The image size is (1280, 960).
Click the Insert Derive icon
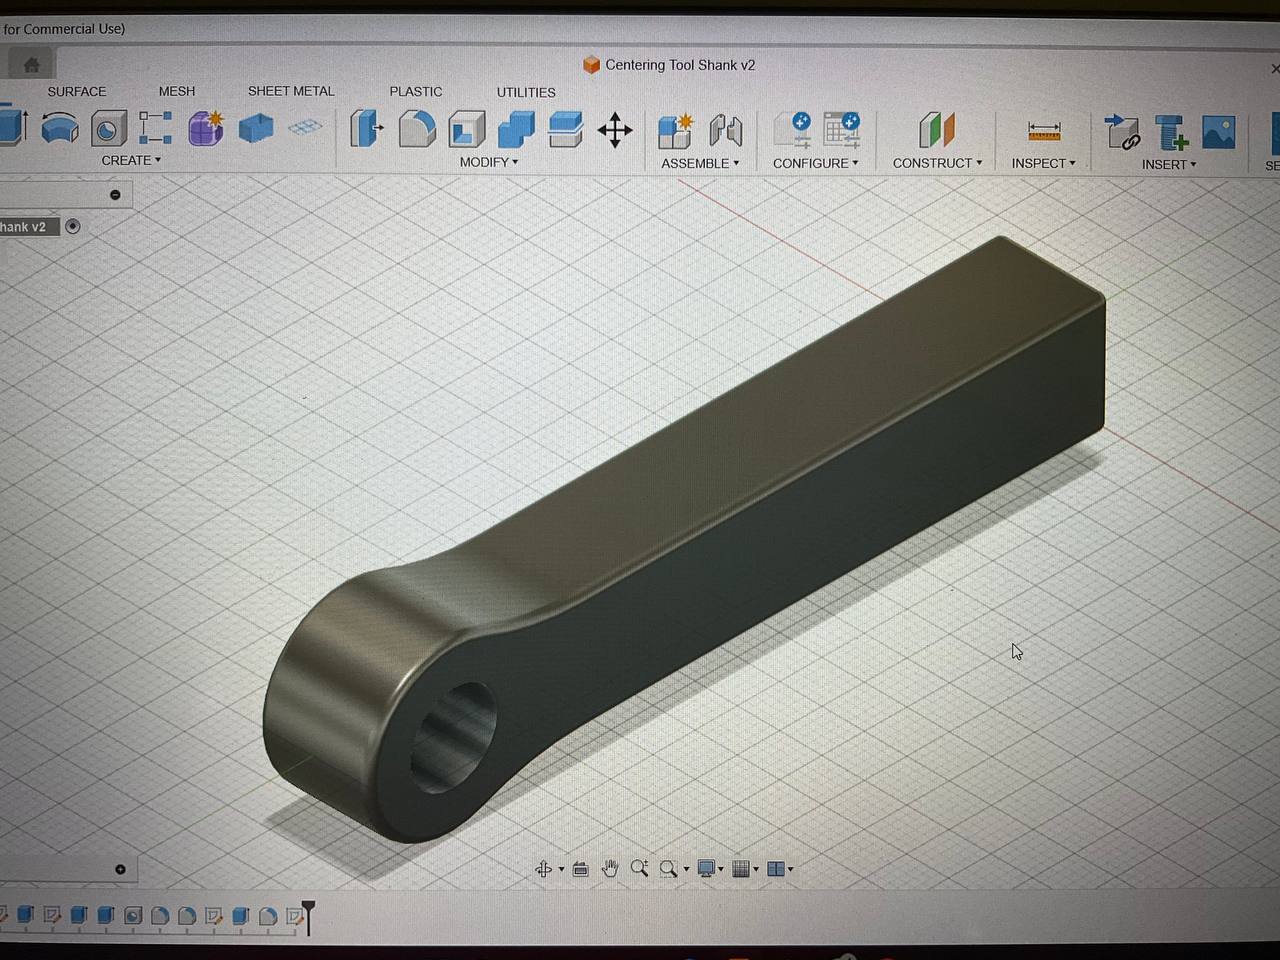(1122, 132)
